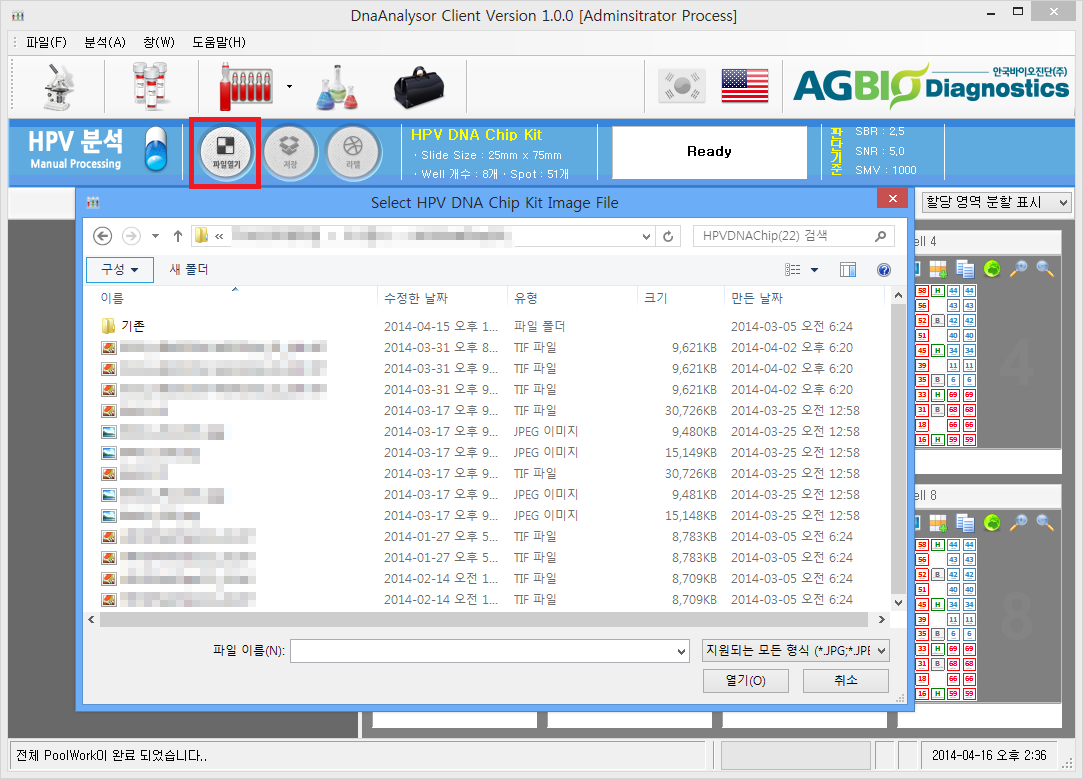The image size is (1083, 779).
Task: Open the 파일(F) menu
Action: 46,42
